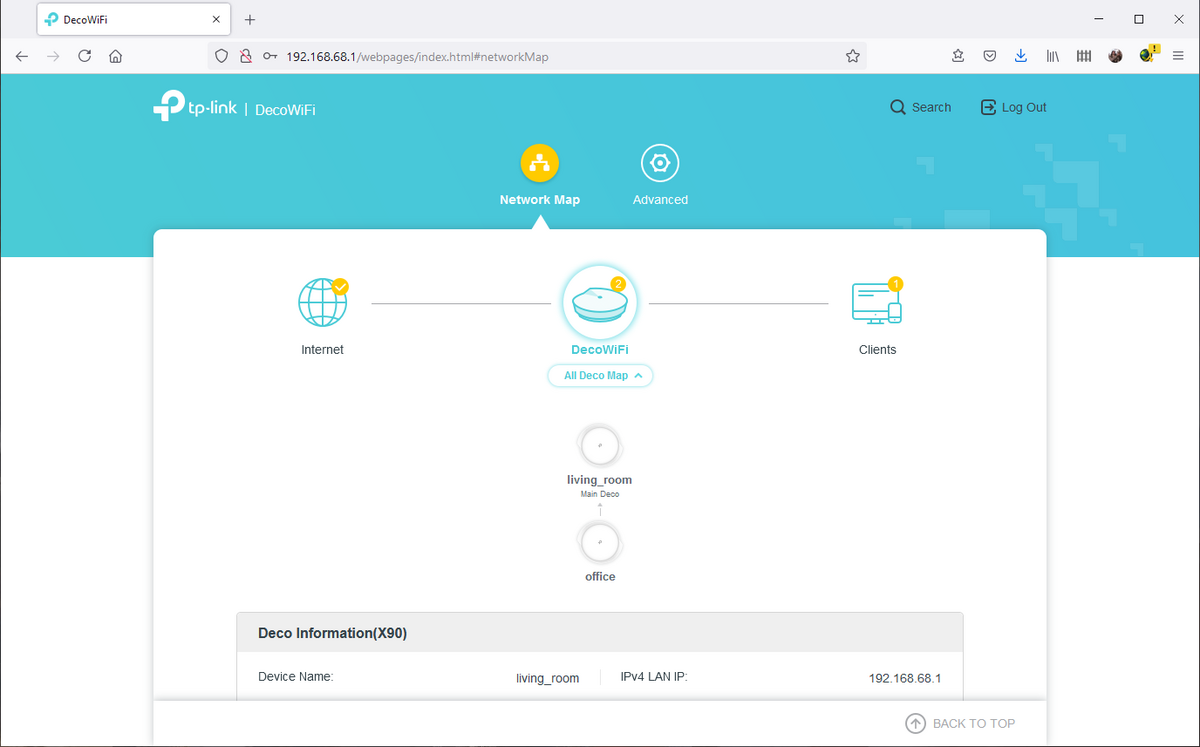Bookmark this page with the star
This screenshot has width=1200, height=747.
click(853, 57)
